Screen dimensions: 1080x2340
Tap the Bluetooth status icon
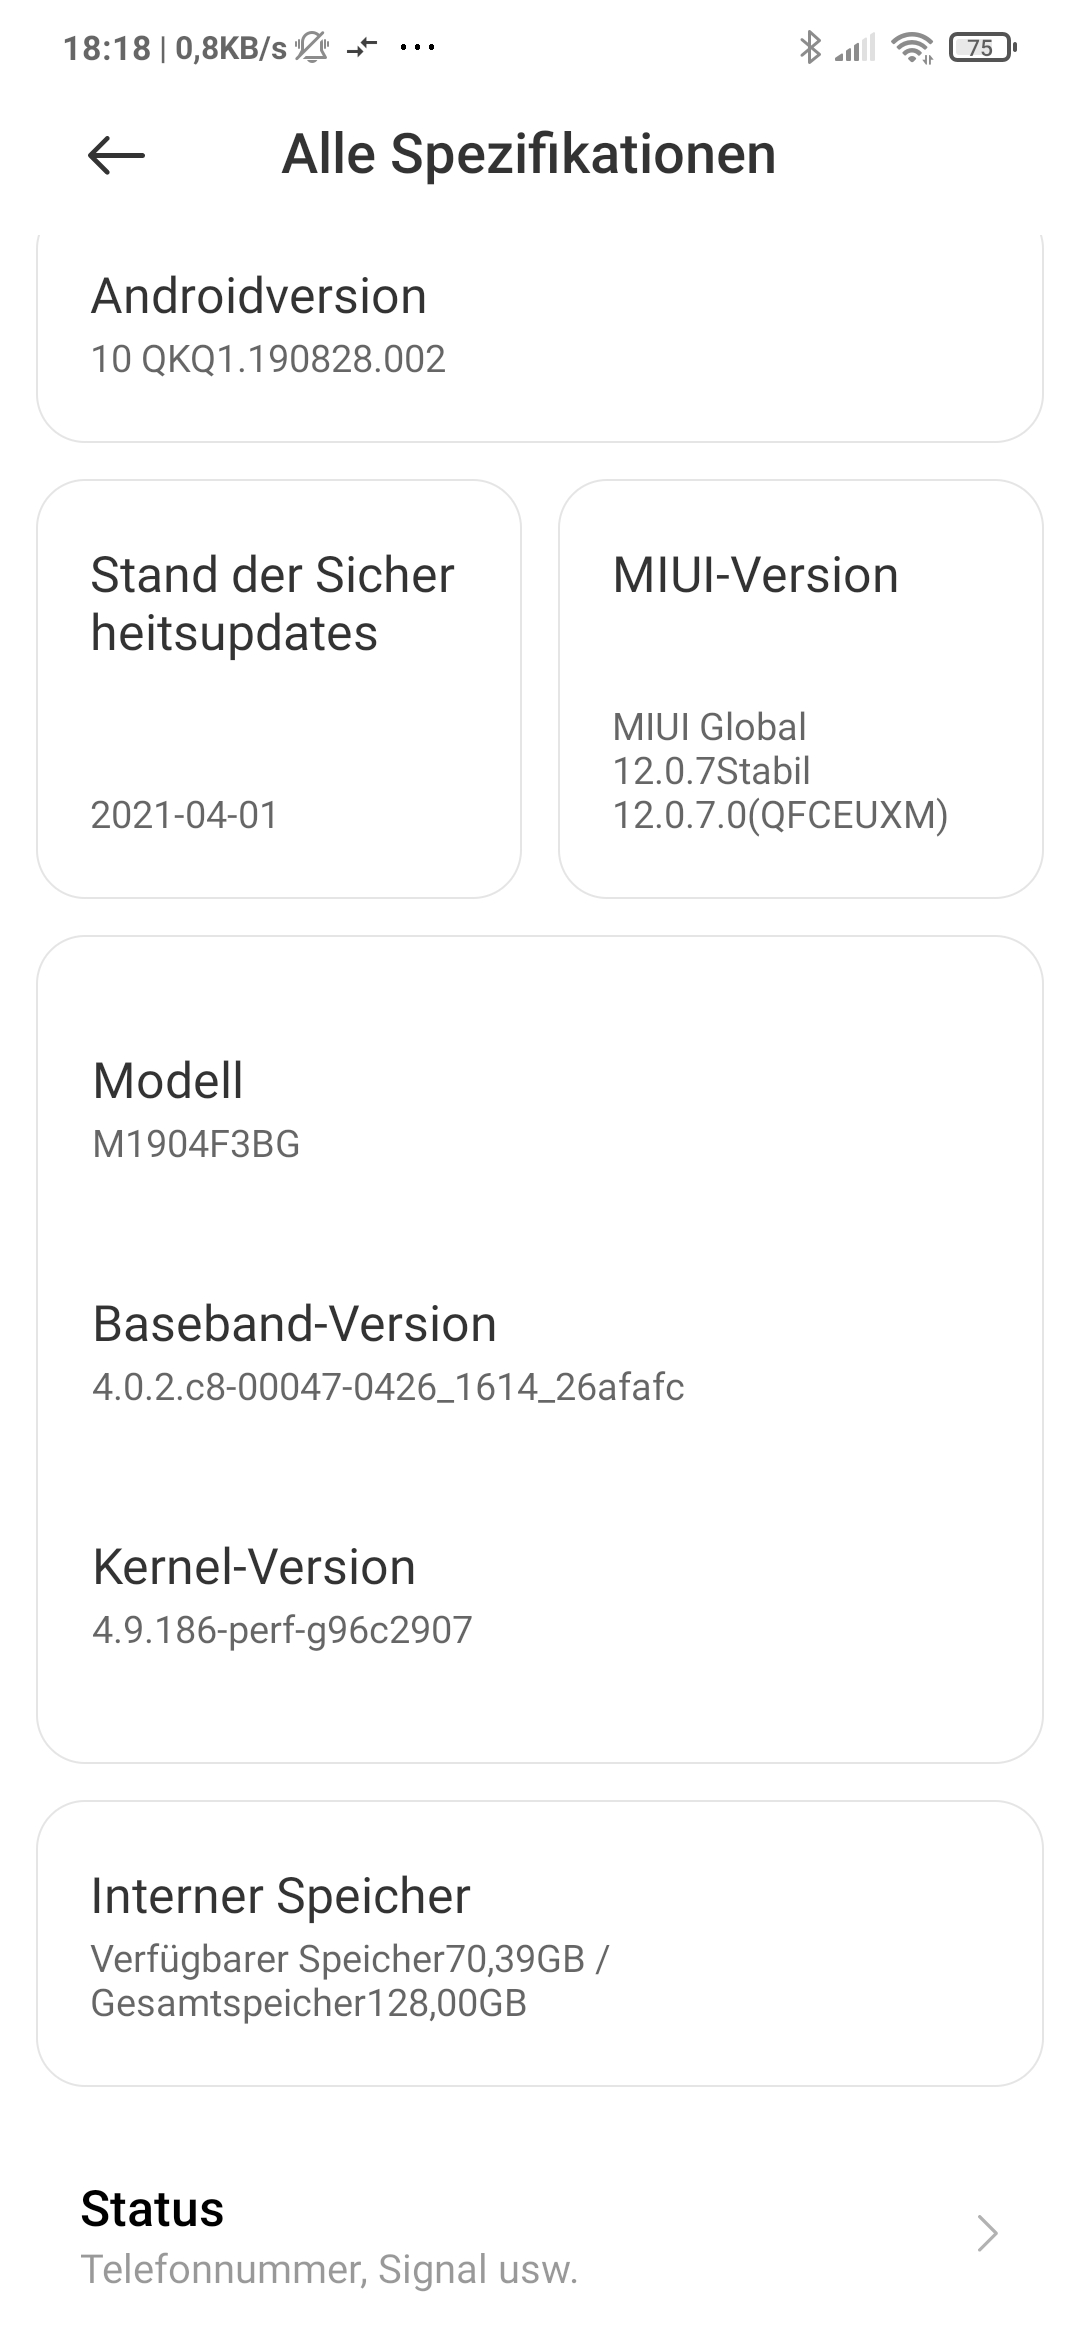(809, 47)
